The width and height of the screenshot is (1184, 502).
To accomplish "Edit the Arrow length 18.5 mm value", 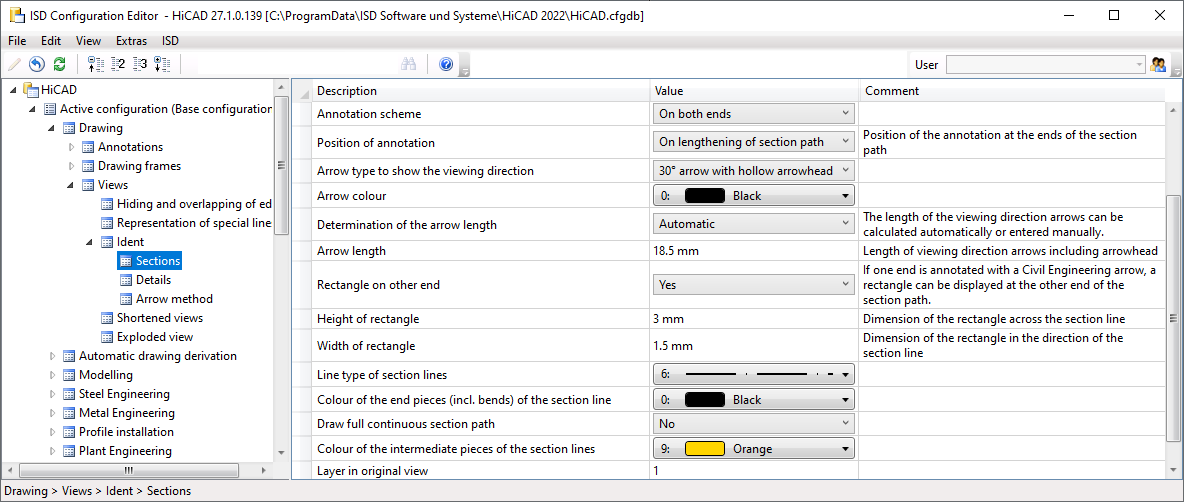I will point(754,251).
